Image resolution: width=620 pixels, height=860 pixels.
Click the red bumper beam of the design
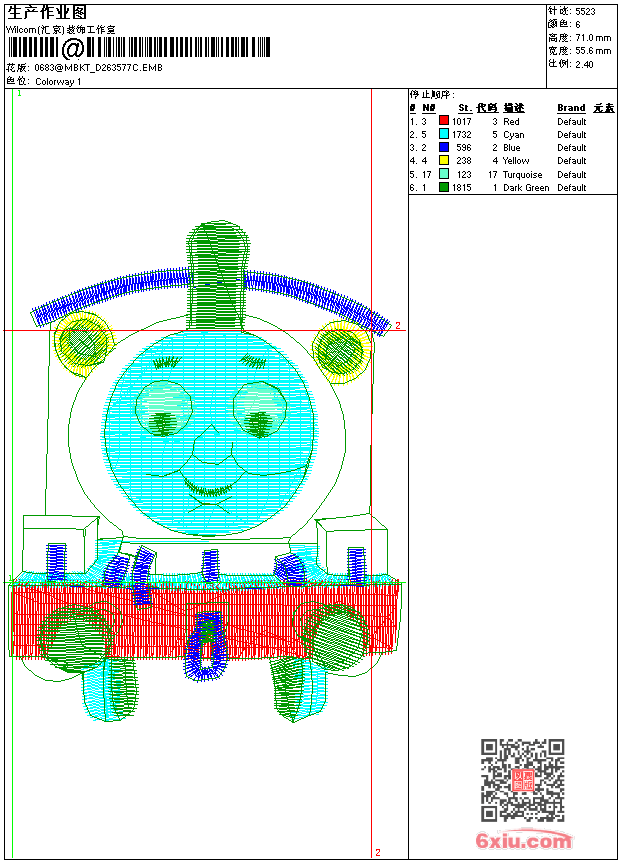205,619
